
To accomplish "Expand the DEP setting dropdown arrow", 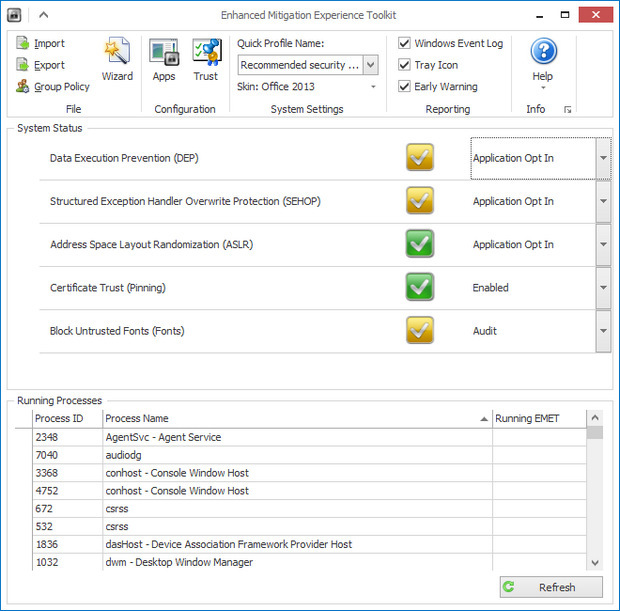I will (x=603, y=158).
